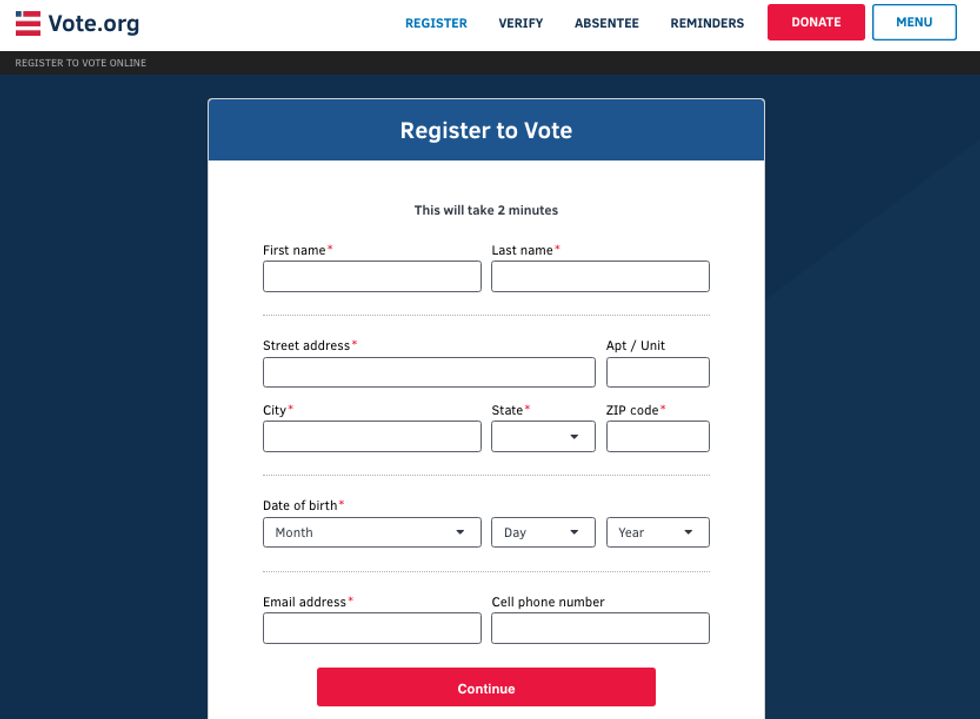Go to the Register nav item
The height and width of the screenshot is (719, 980).
(x=436, y=23)
